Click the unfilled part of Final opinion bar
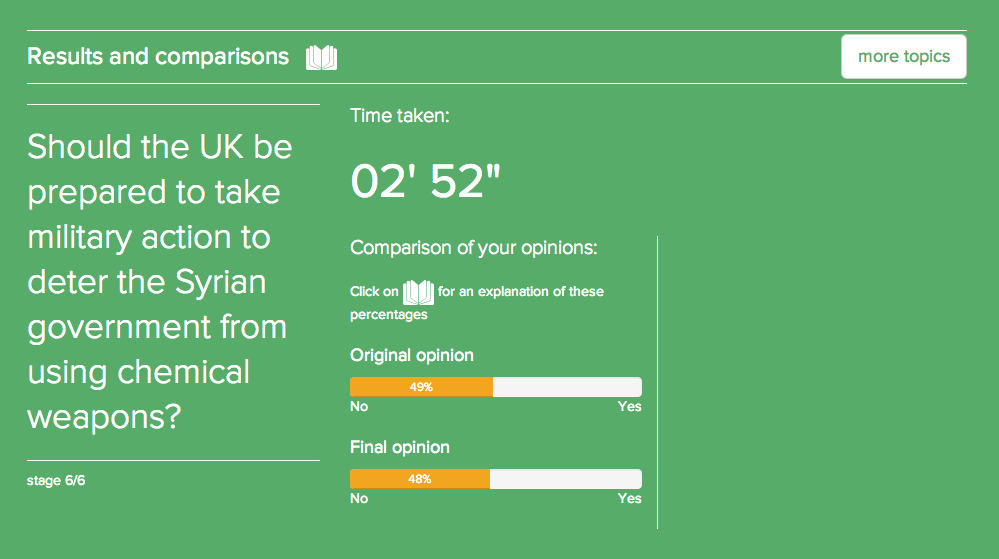999x559 pixels. tap(565, 479)
